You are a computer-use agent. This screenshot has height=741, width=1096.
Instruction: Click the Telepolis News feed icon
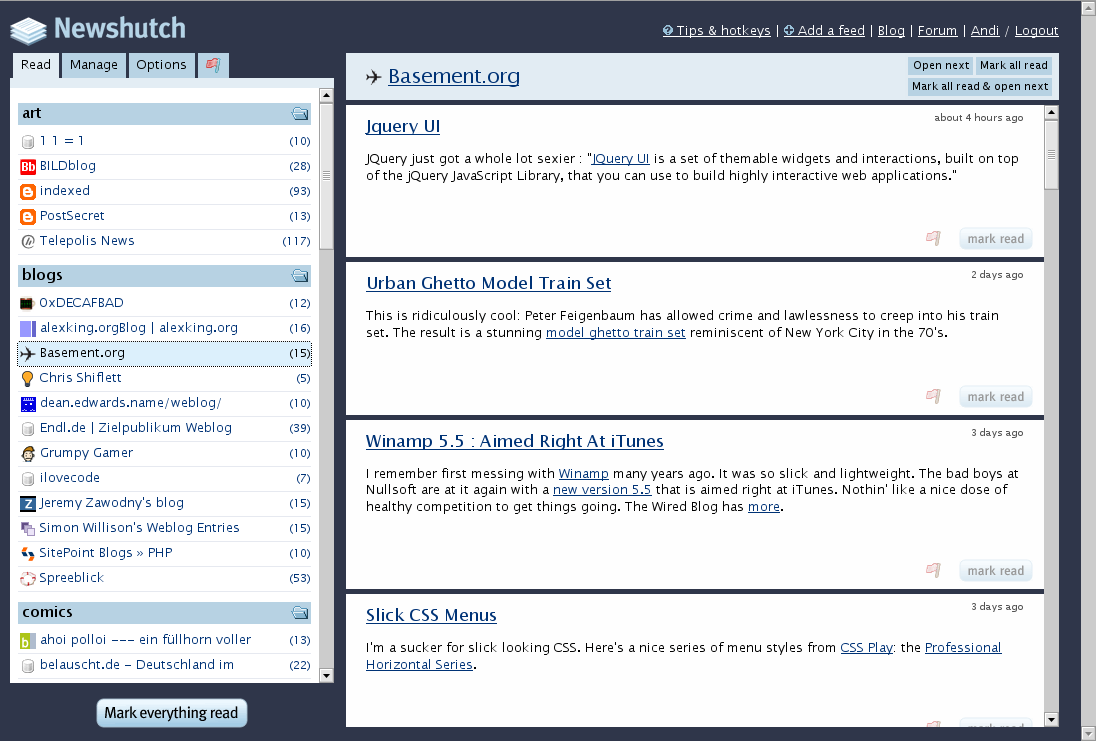coord(28,242)
